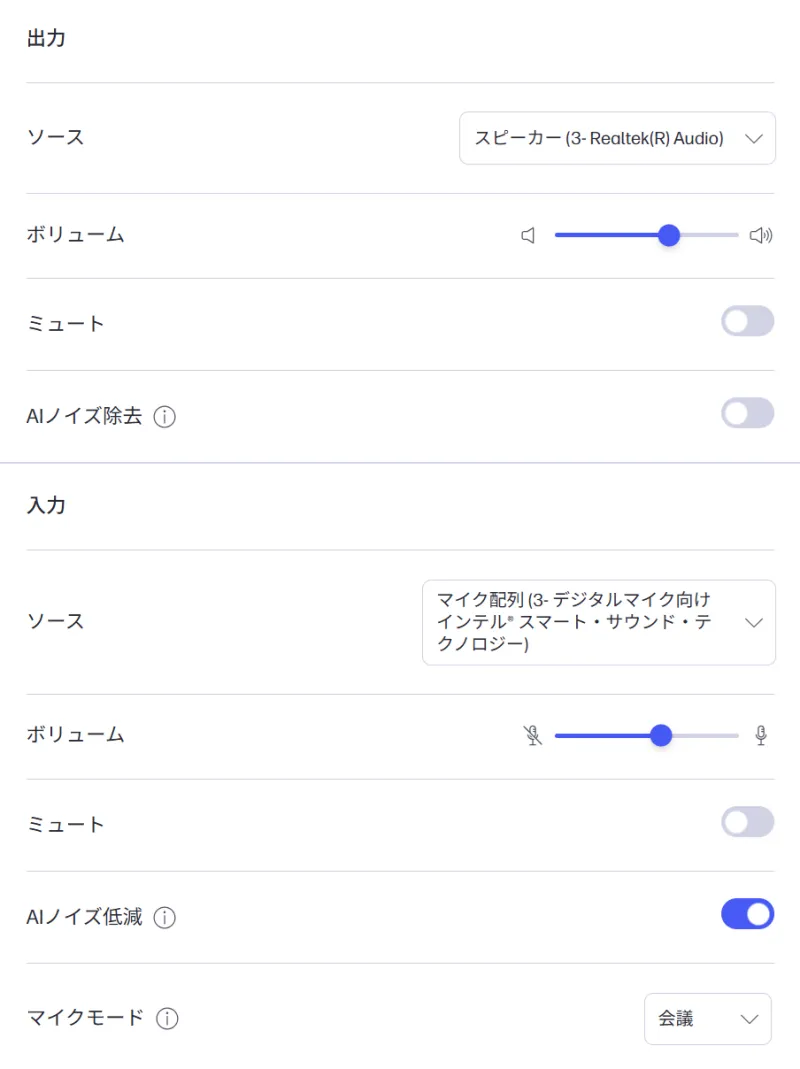Click the input volume slider handle

[x=660, y=736]
